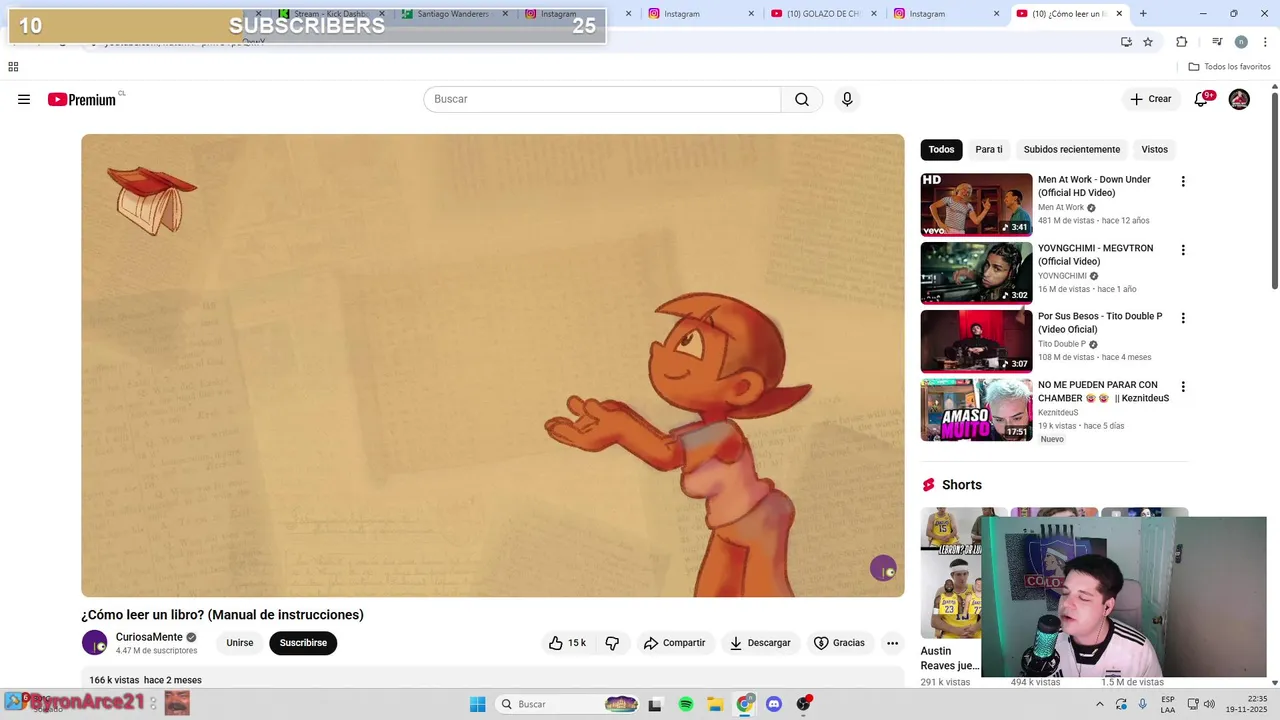The width and height of the screenshot is (1280, 720).
Task: Bookmark this page with star icon
Action: click(x=1148, y=42)
